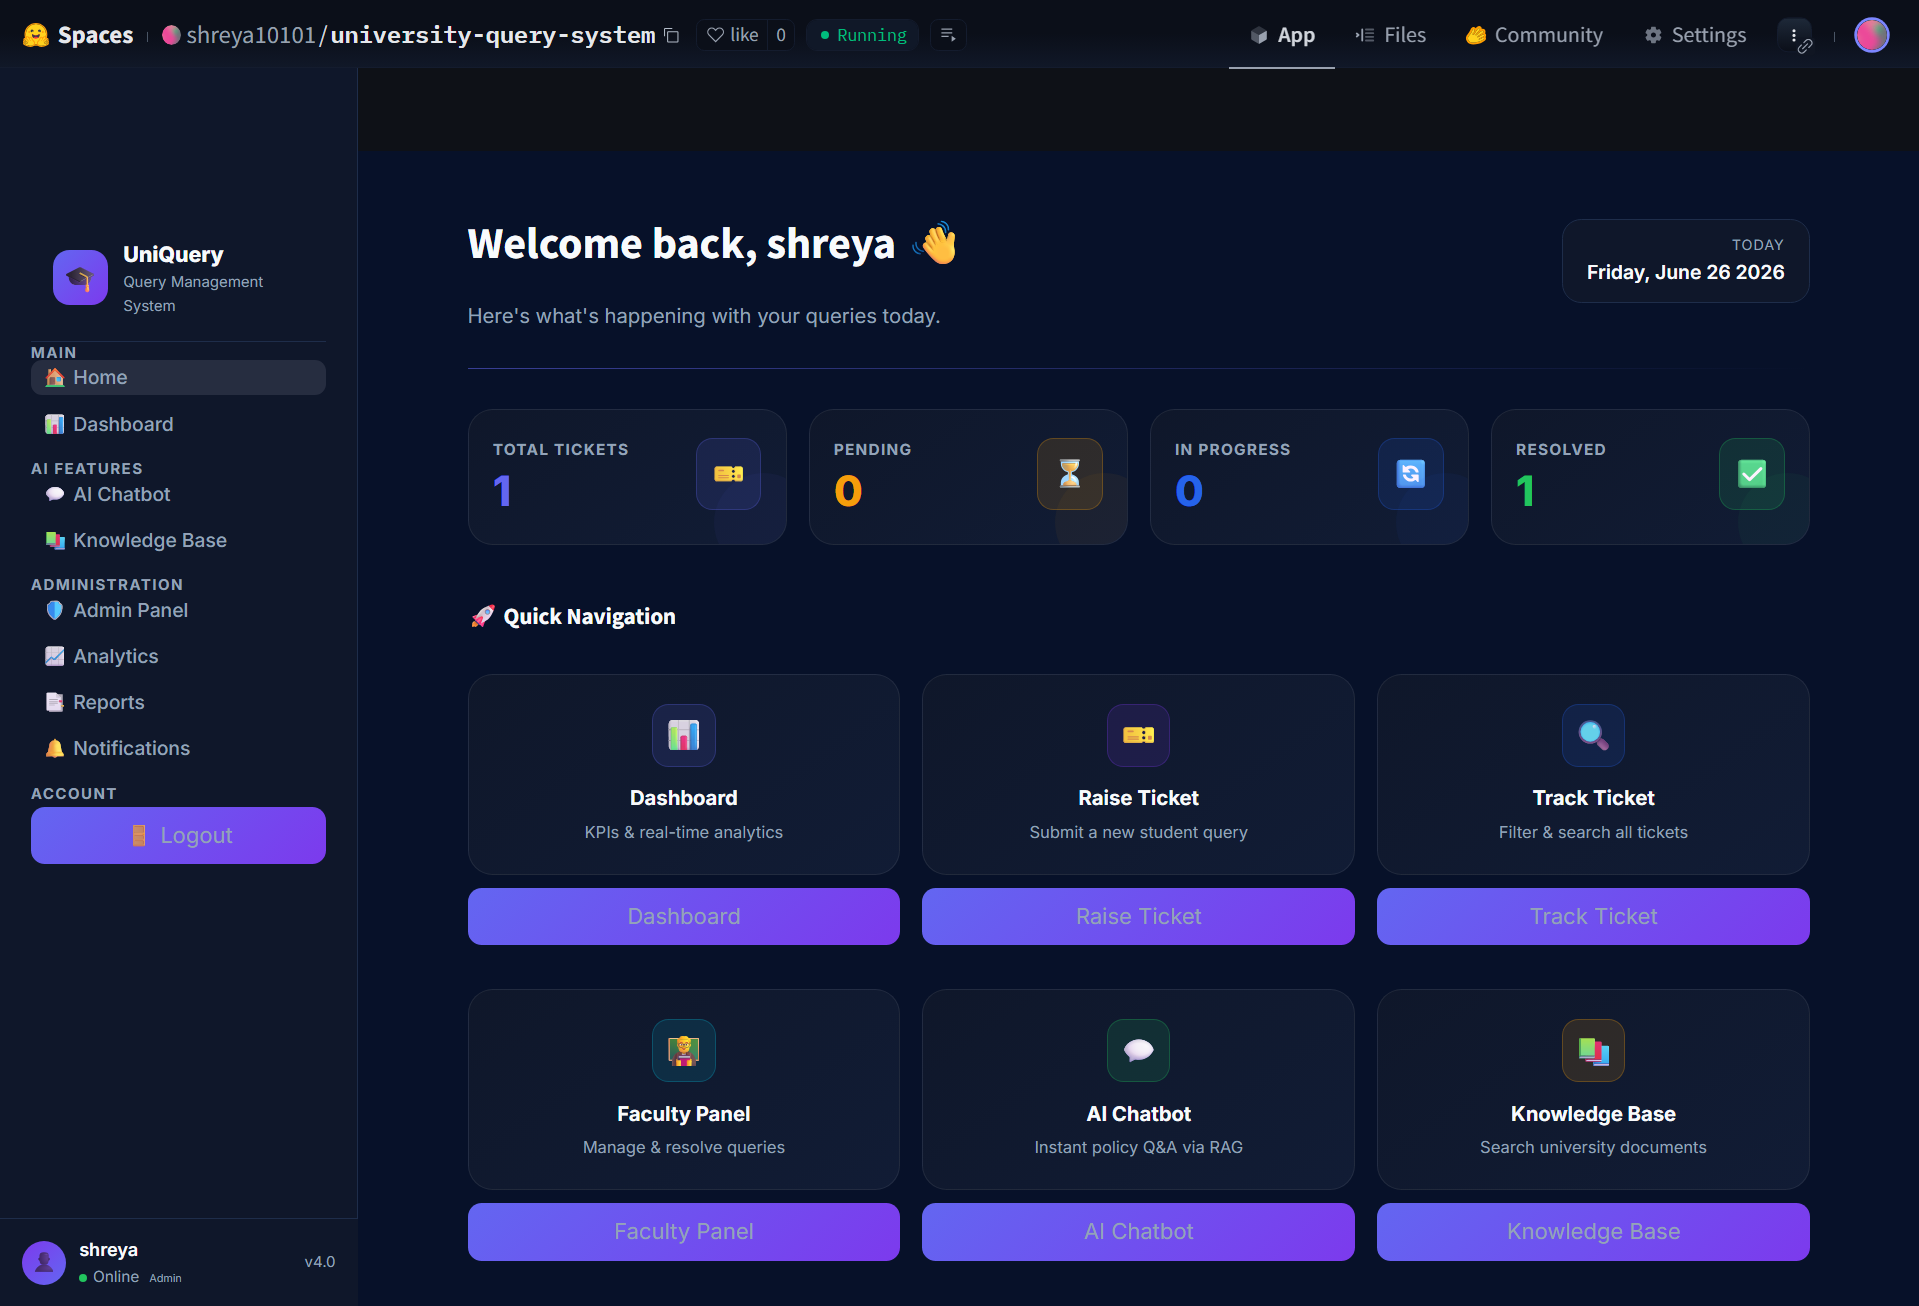Click the purple Knowledge Base button

click(1593, 1231)
